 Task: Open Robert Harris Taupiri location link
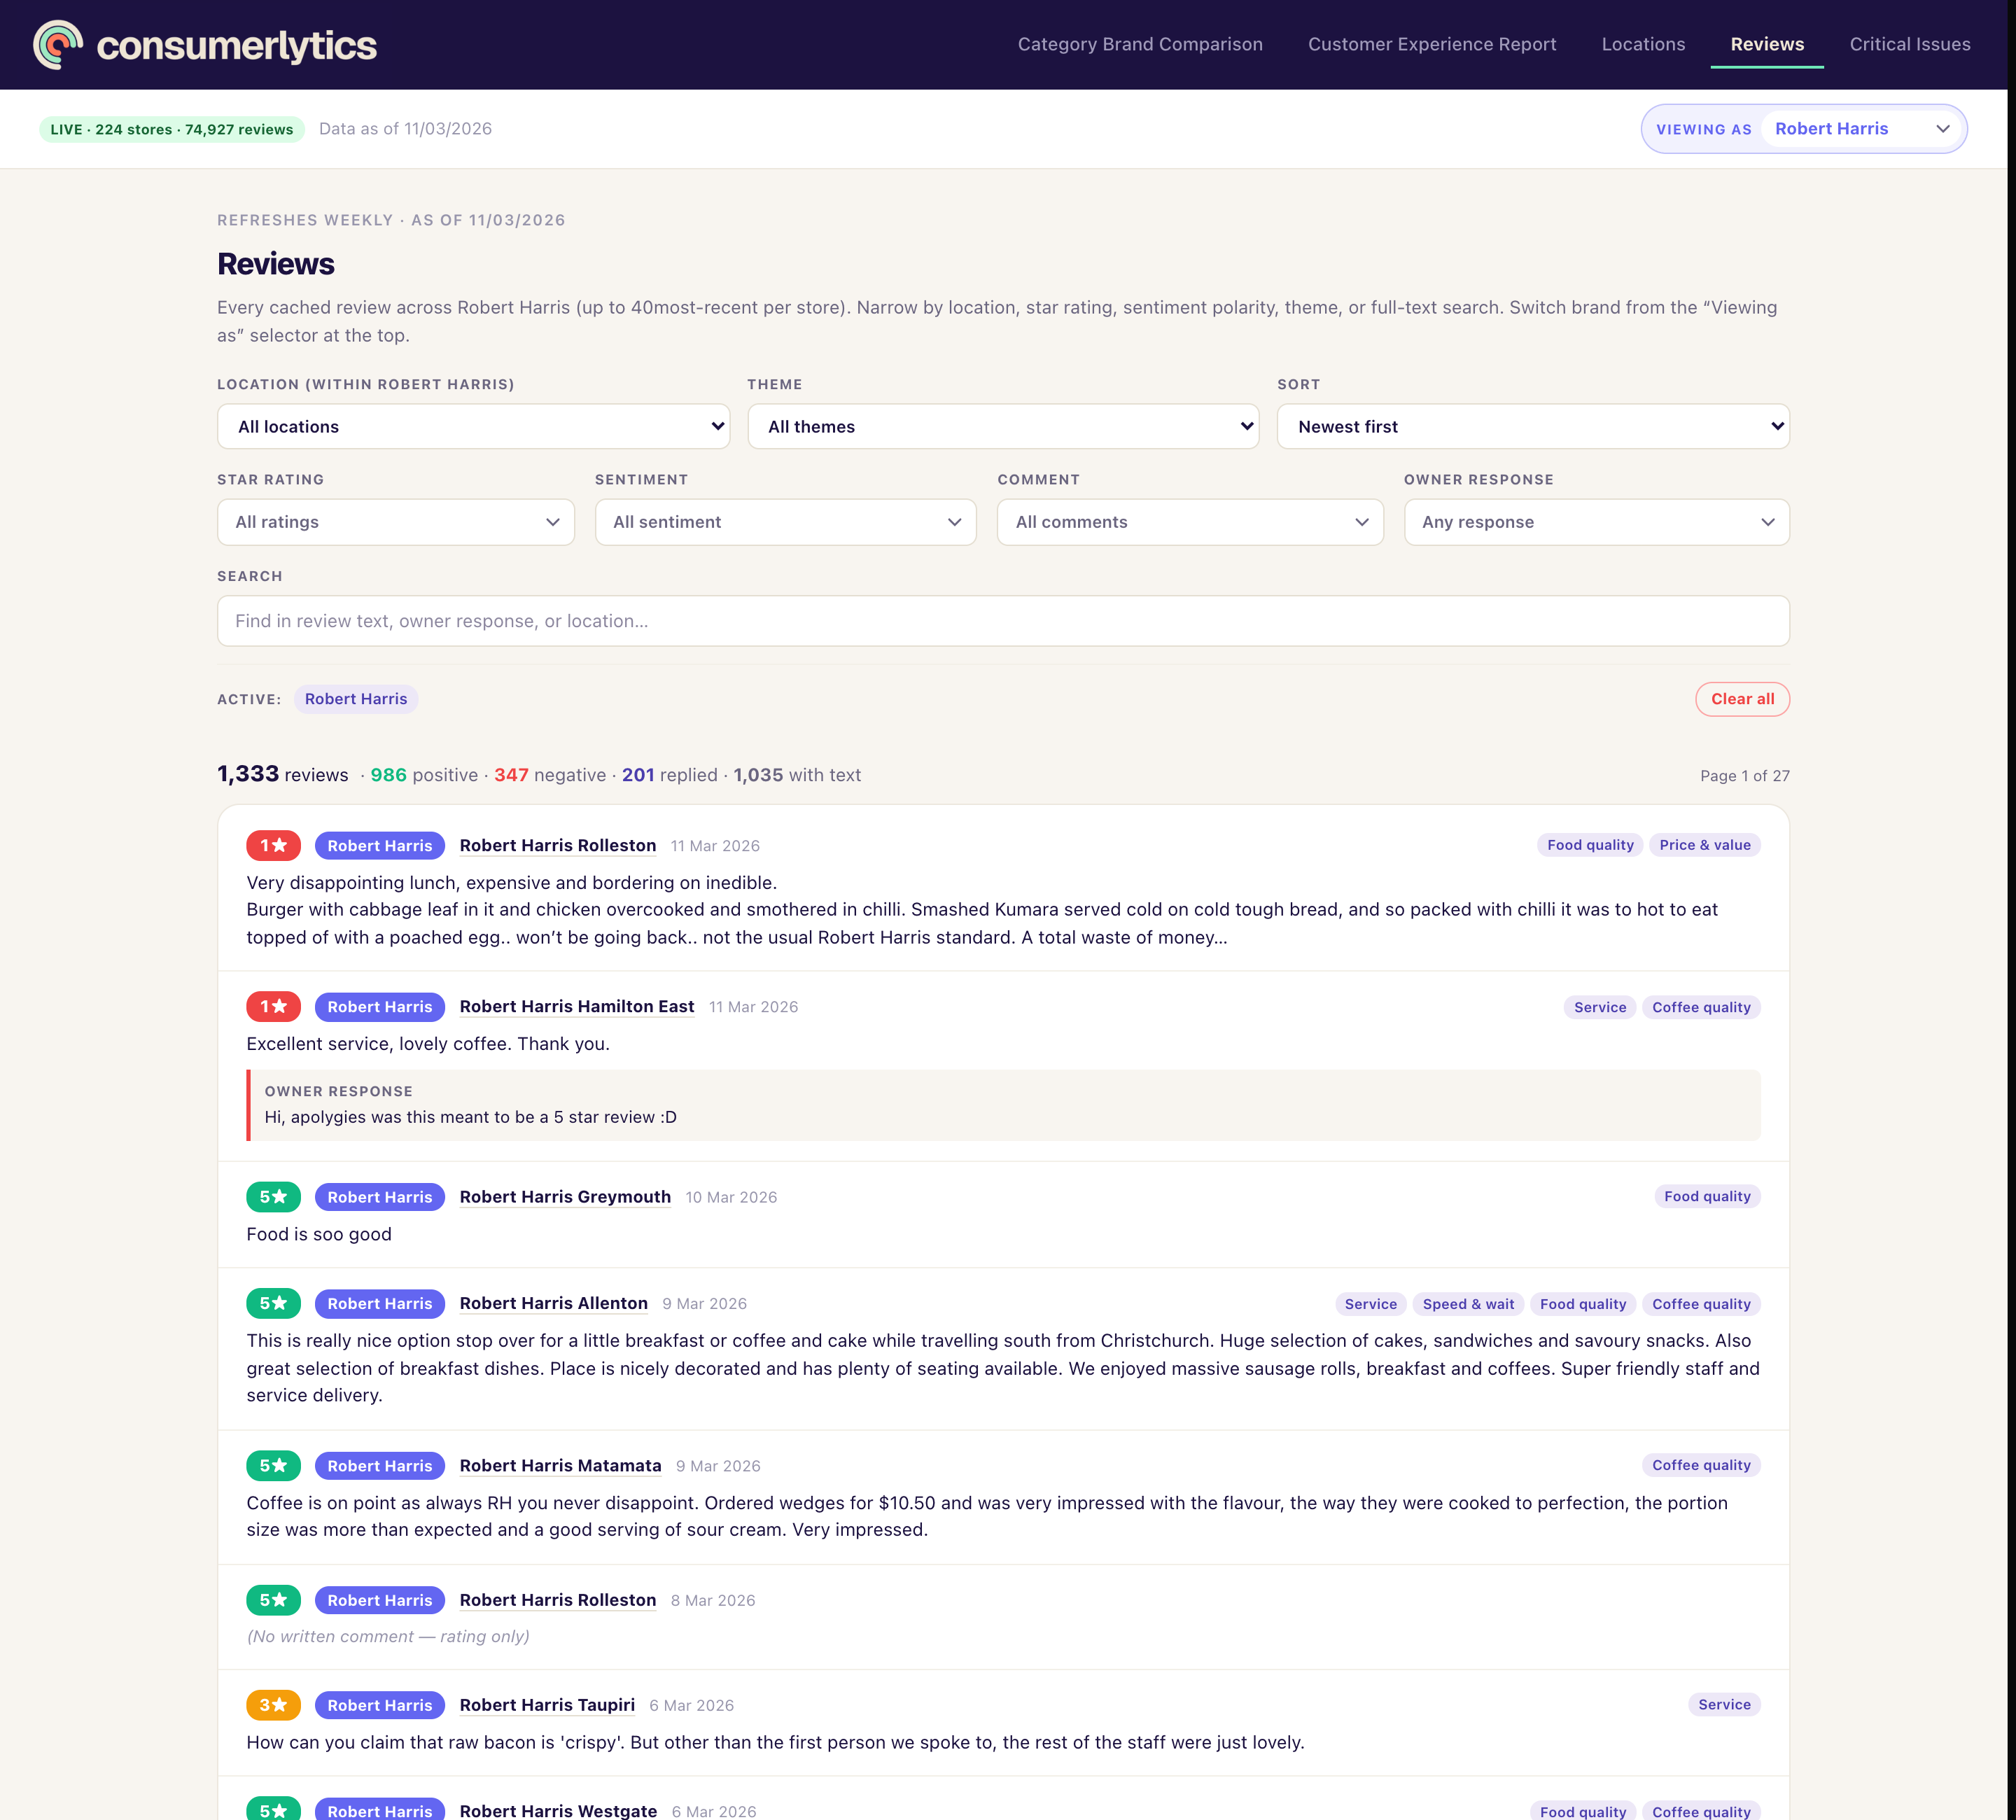[547, 1705]
